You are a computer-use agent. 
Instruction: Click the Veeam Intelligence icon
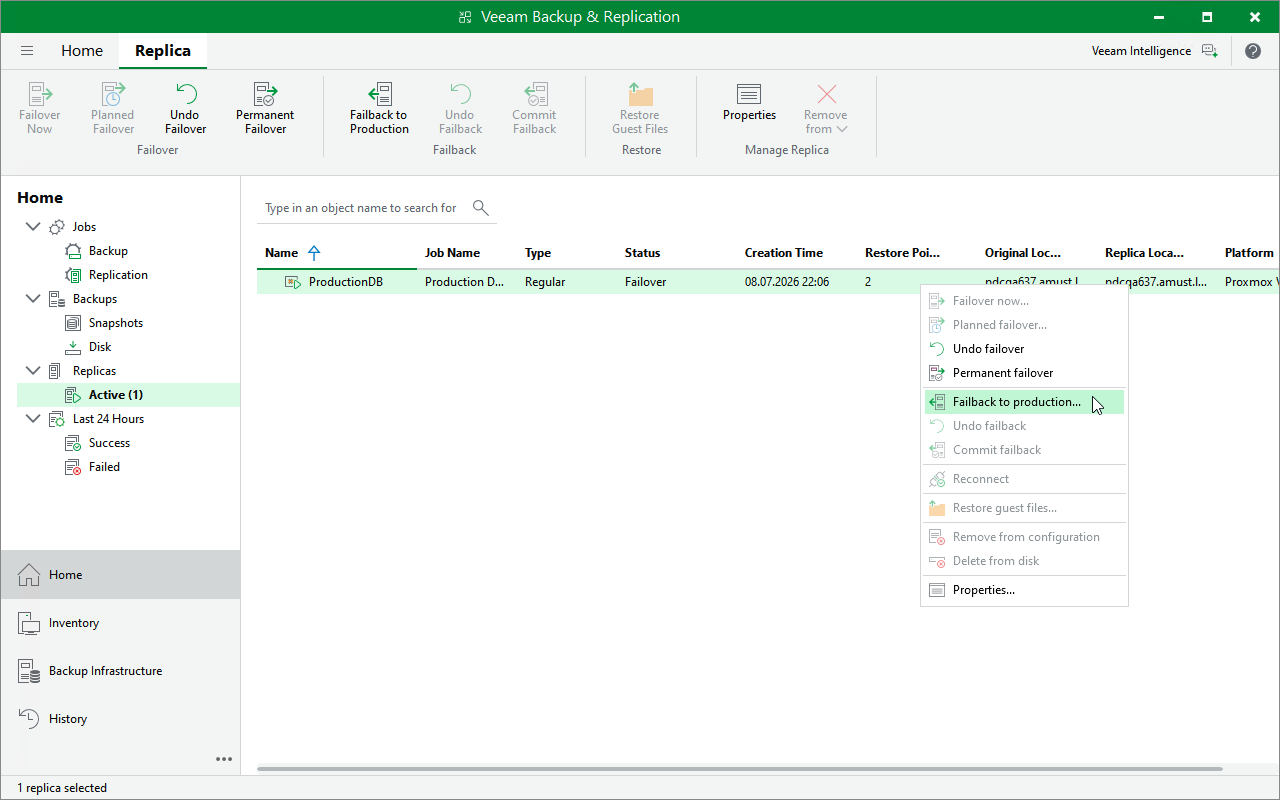click(1210, 51)
